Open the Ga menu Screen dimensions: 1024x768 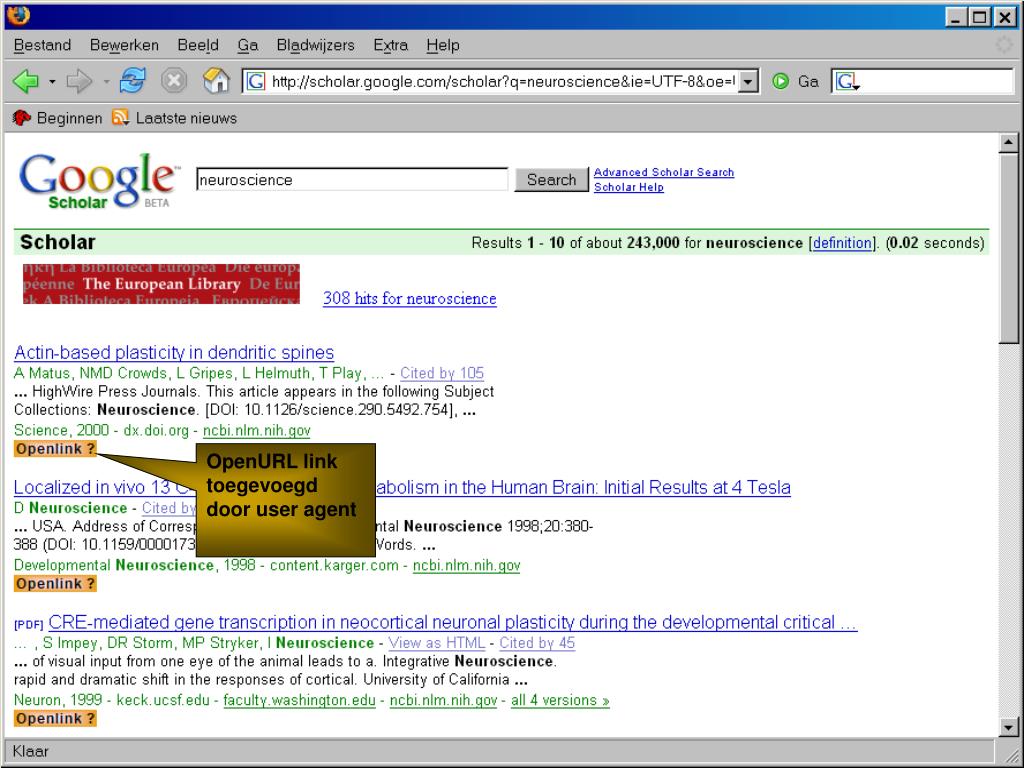[248, 45]
